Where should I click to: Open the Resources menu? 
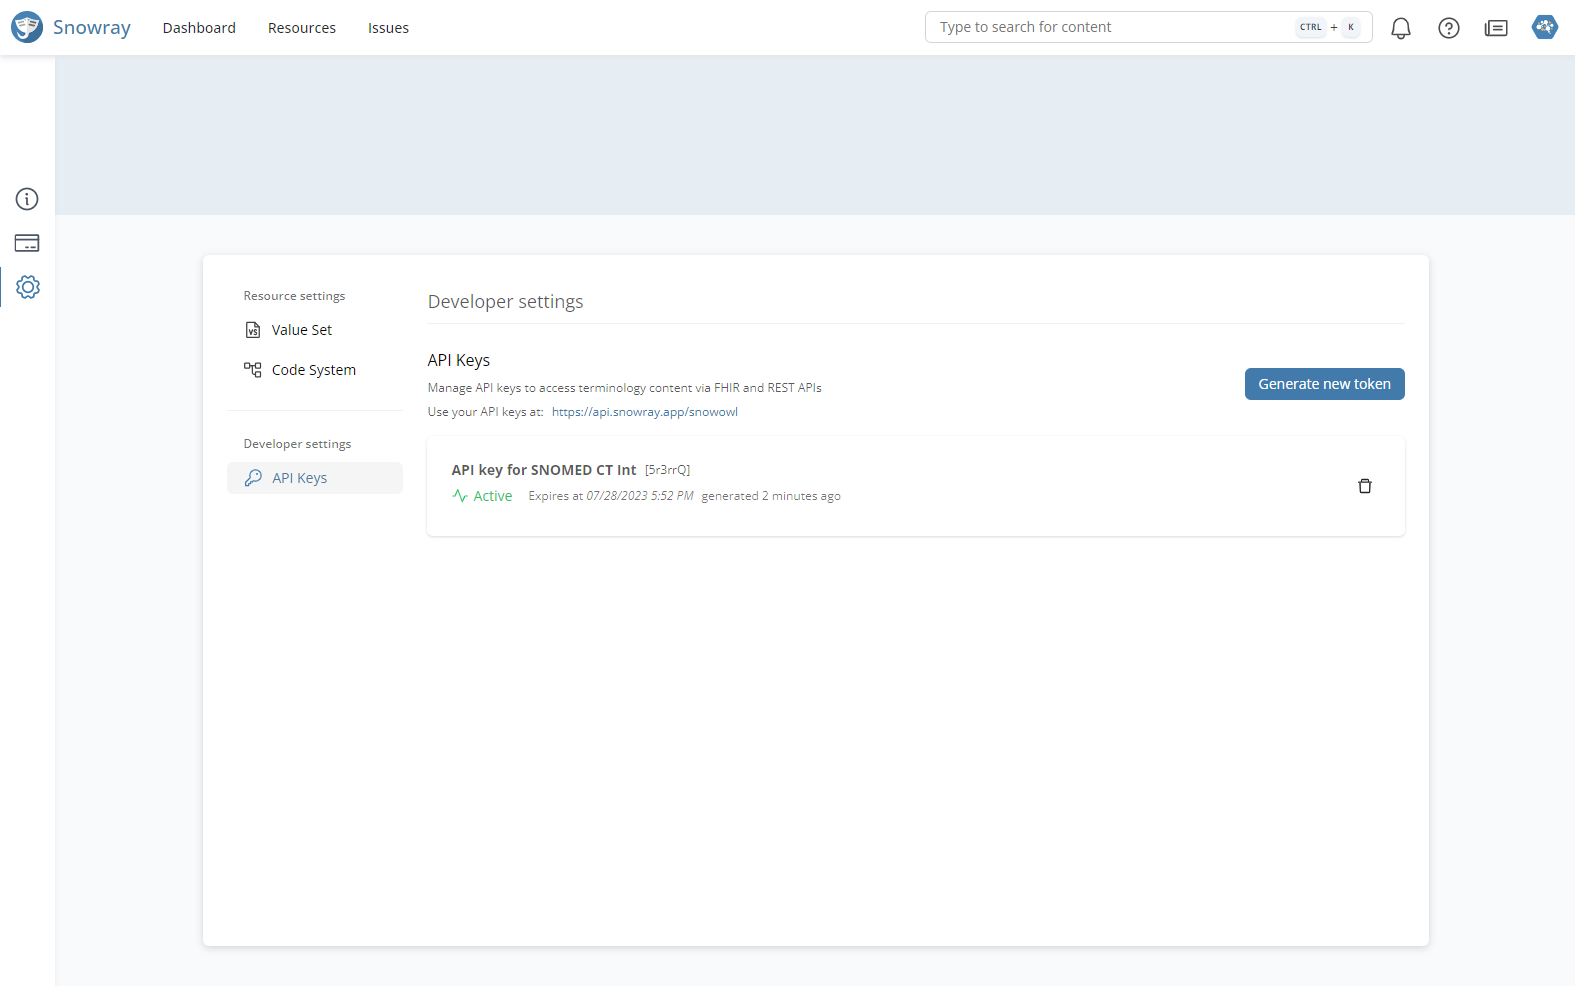[x=301, y=28]
